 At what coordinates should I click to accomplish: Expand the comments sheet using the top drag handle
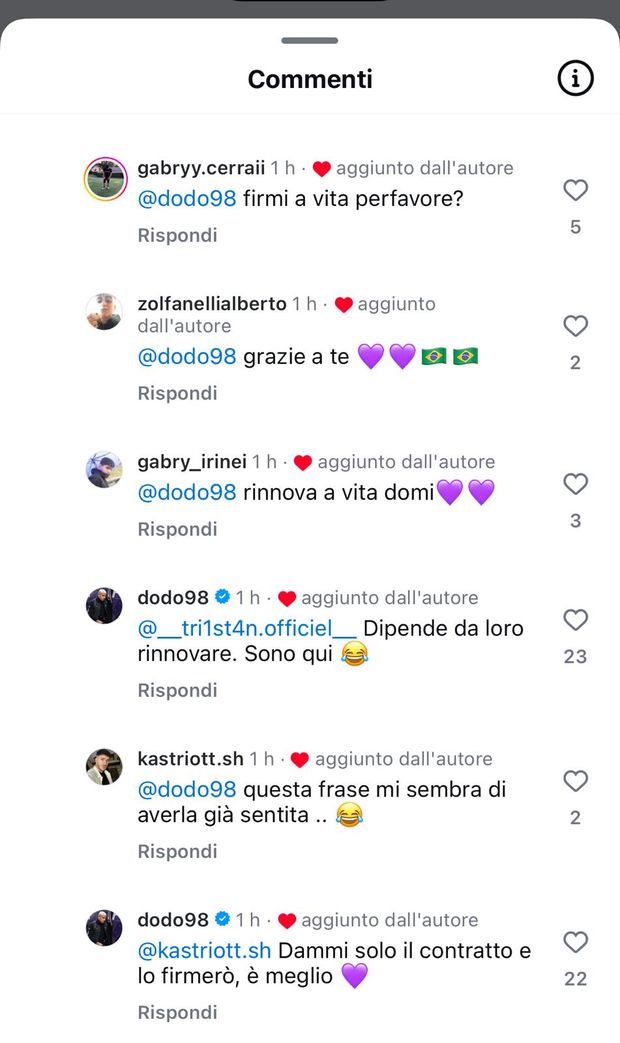coord(310,41)
